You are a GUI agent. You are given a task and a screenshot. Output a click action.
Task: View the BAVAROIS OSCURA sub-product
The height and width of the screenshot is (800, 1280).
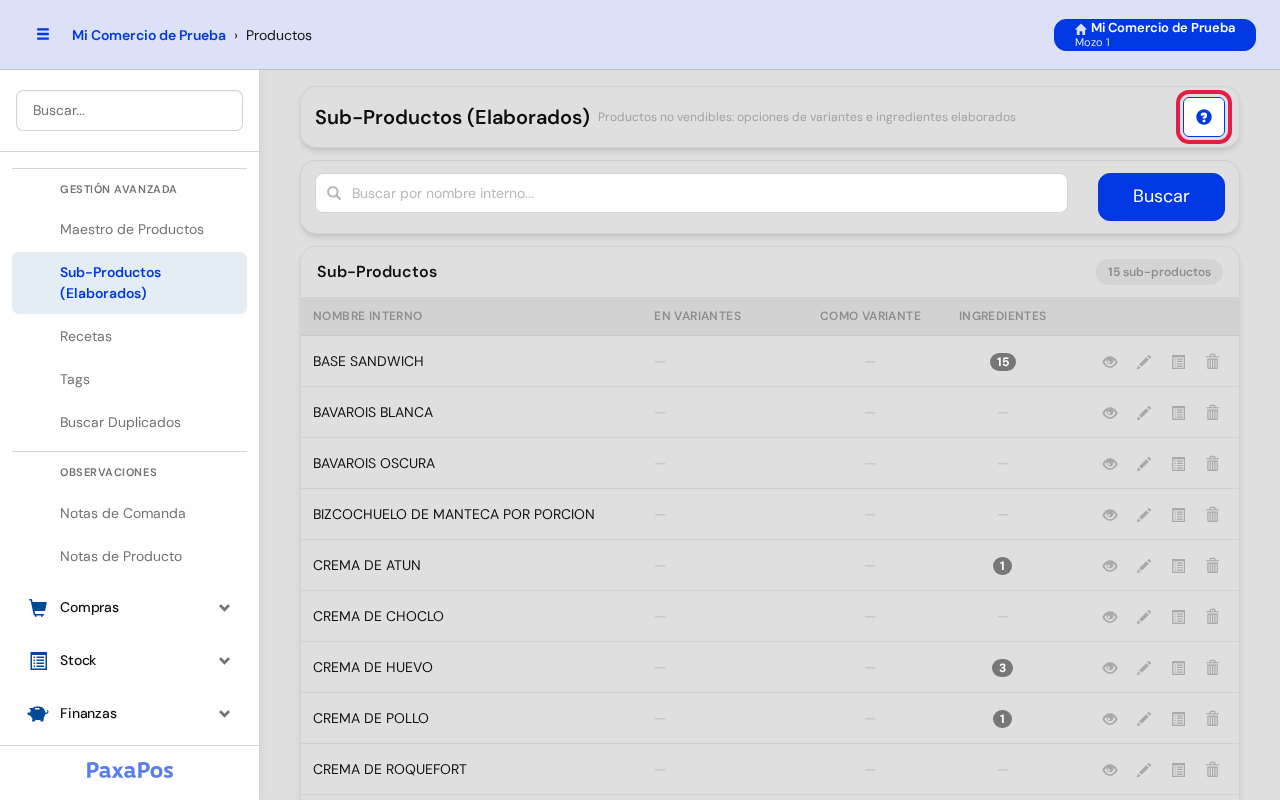pos(1110,464)
